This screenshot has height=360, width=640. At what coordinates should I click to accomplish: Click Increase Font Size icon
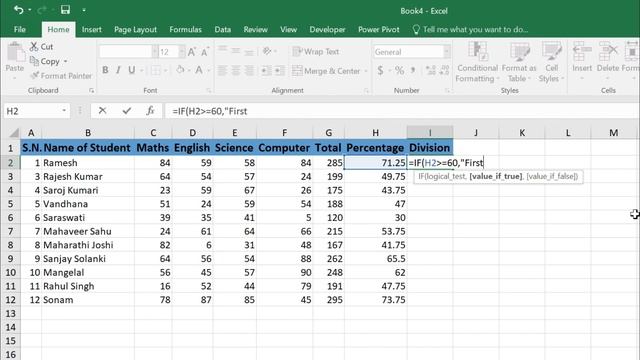click(191, 52)
